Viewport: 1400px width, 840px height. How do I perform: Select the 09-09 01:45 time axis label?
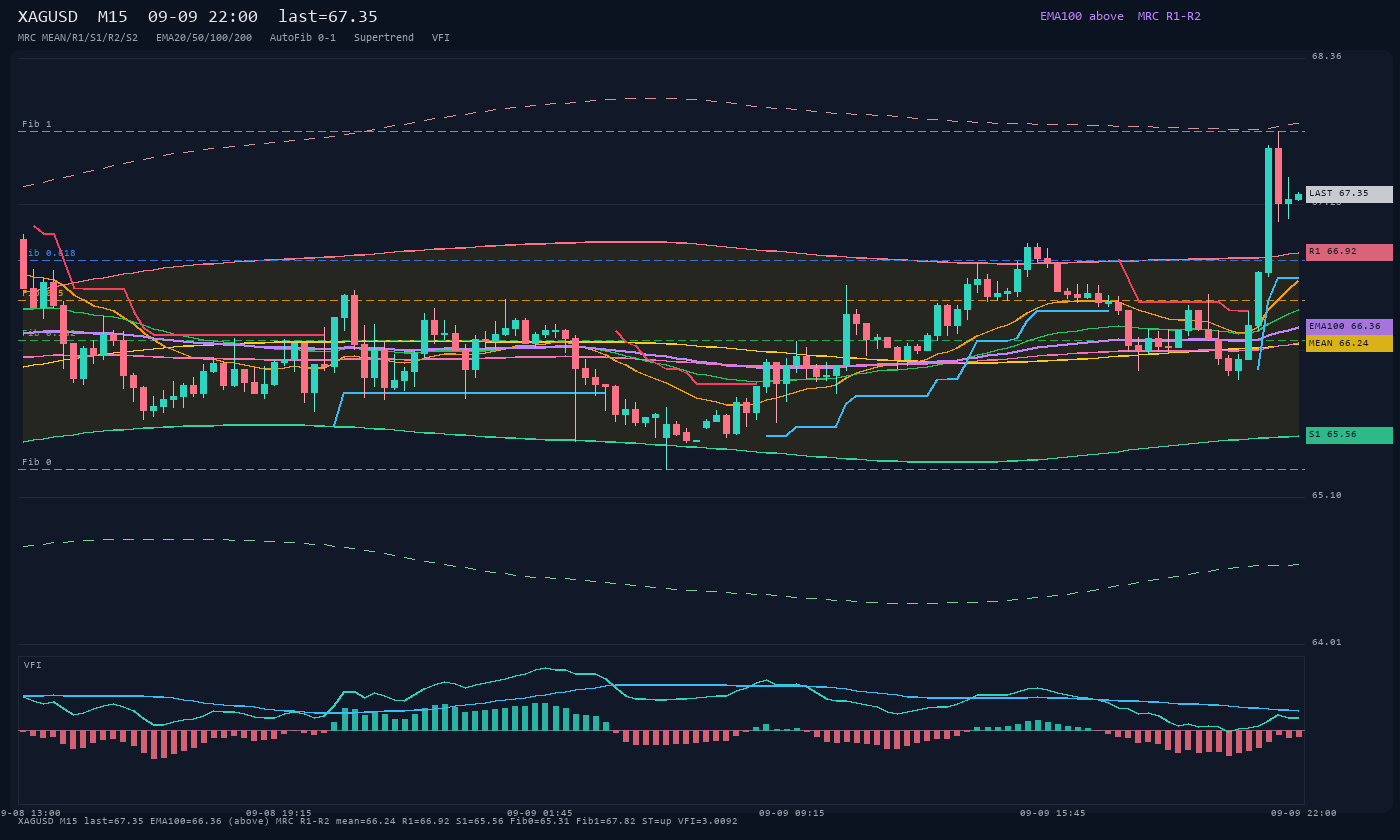(540, 813)
